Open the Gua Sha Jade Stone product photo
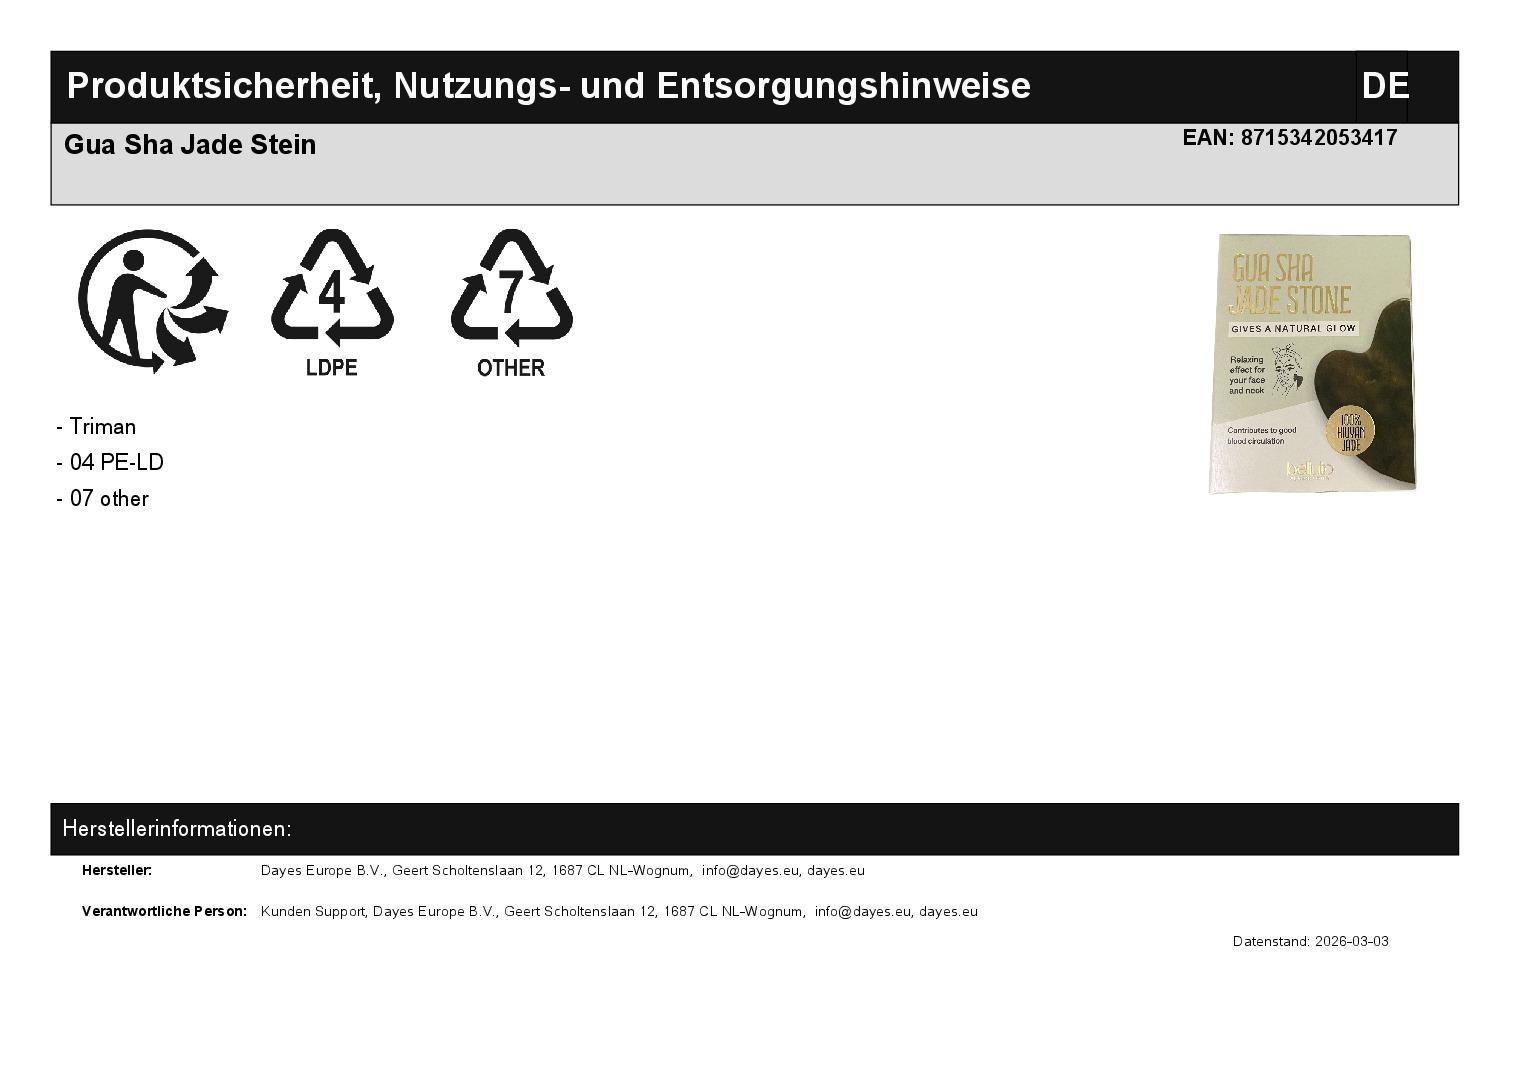Viewport: 1520px width, 1075px height. (x=1312, y=364)
